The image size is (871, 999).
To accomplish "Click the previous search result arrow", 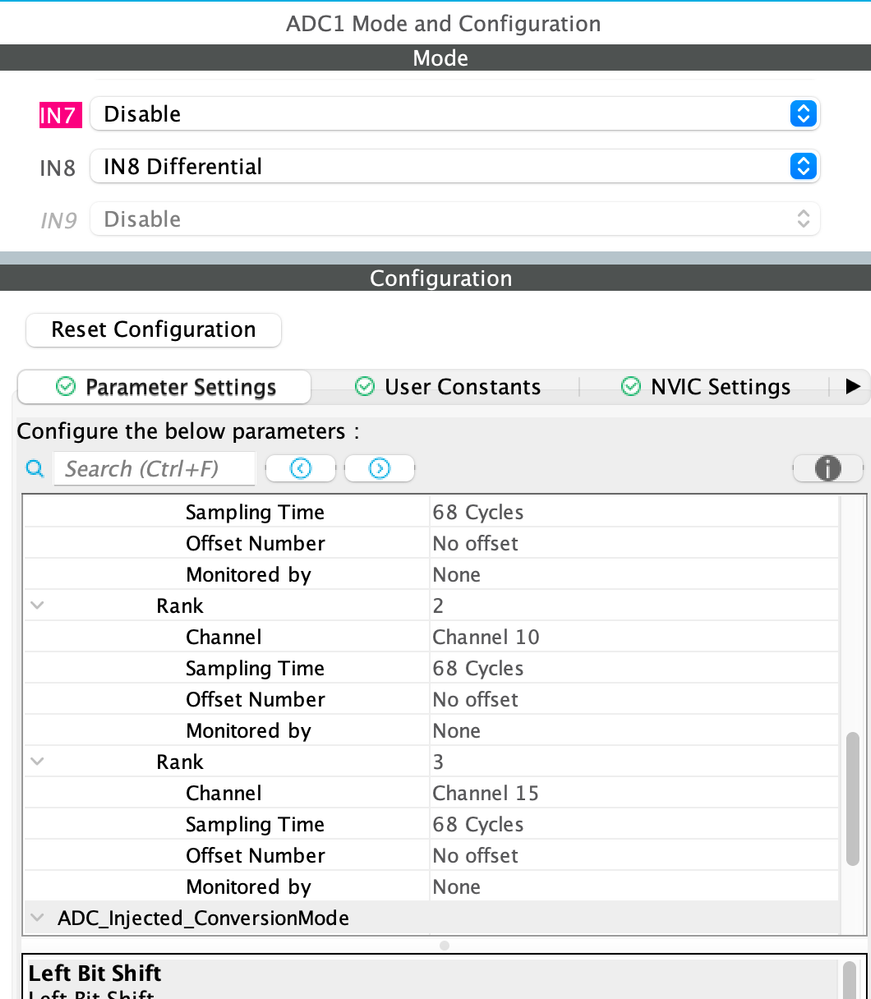I will click(x=300, y=468).
